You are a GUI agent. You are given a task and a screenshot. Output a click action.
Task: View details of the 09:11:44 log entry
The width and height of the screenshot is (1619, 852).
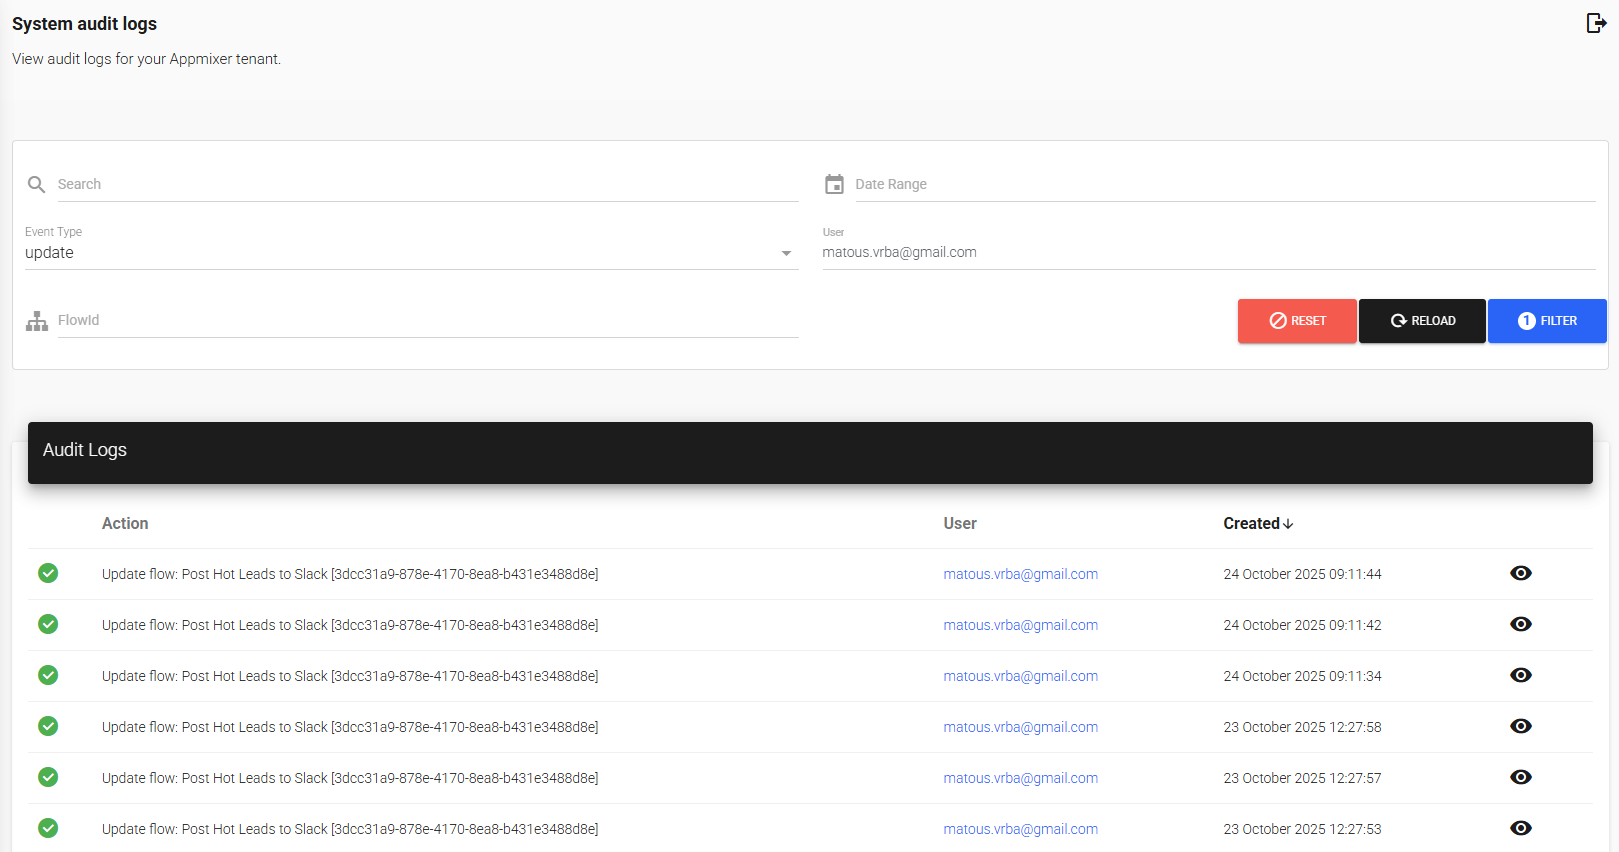[1520, 573]
